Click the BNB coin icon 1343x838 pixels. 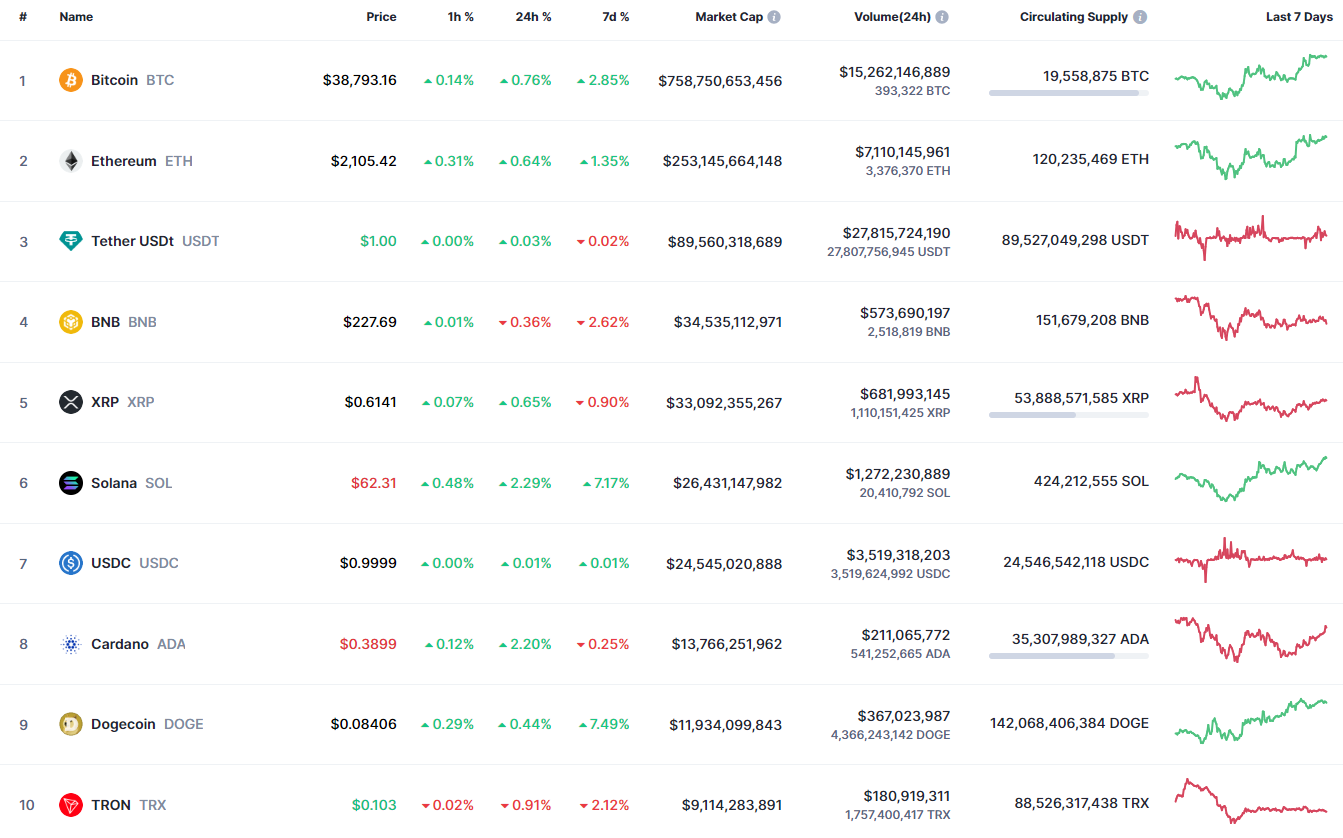(71, 322)
